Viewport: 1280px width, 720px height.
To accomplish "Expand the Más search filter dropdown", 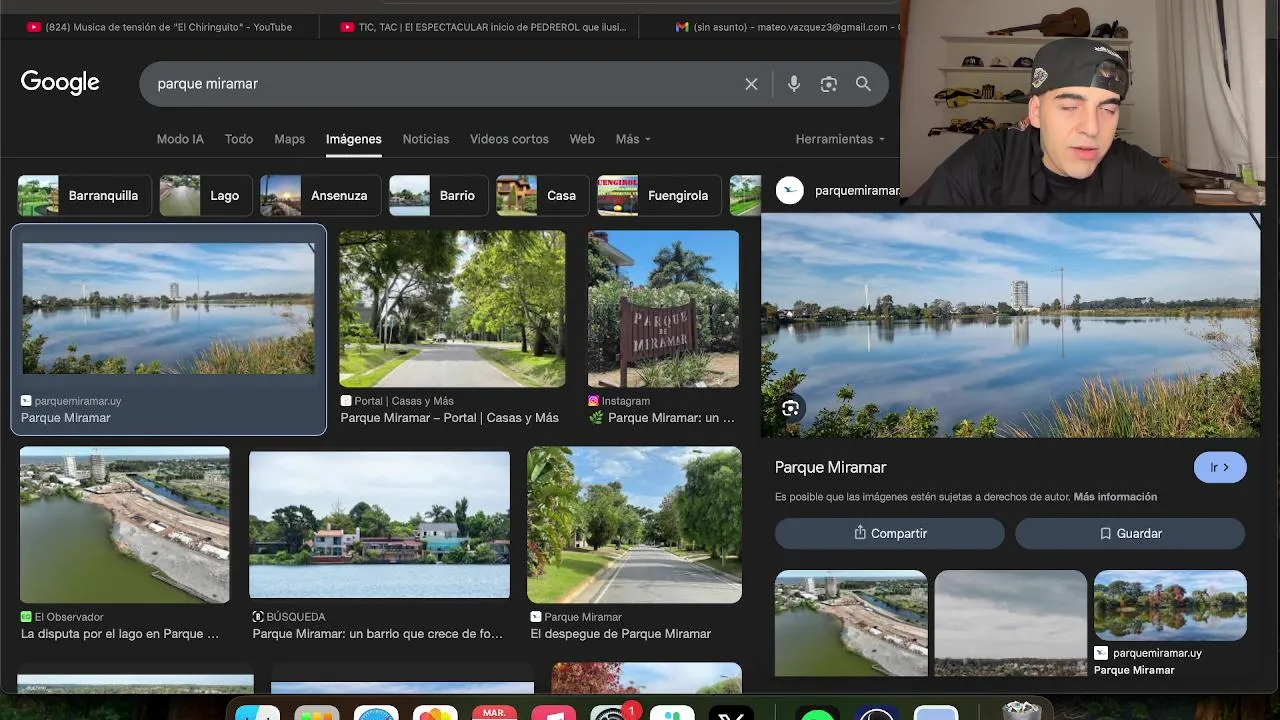I will (633, 139).
